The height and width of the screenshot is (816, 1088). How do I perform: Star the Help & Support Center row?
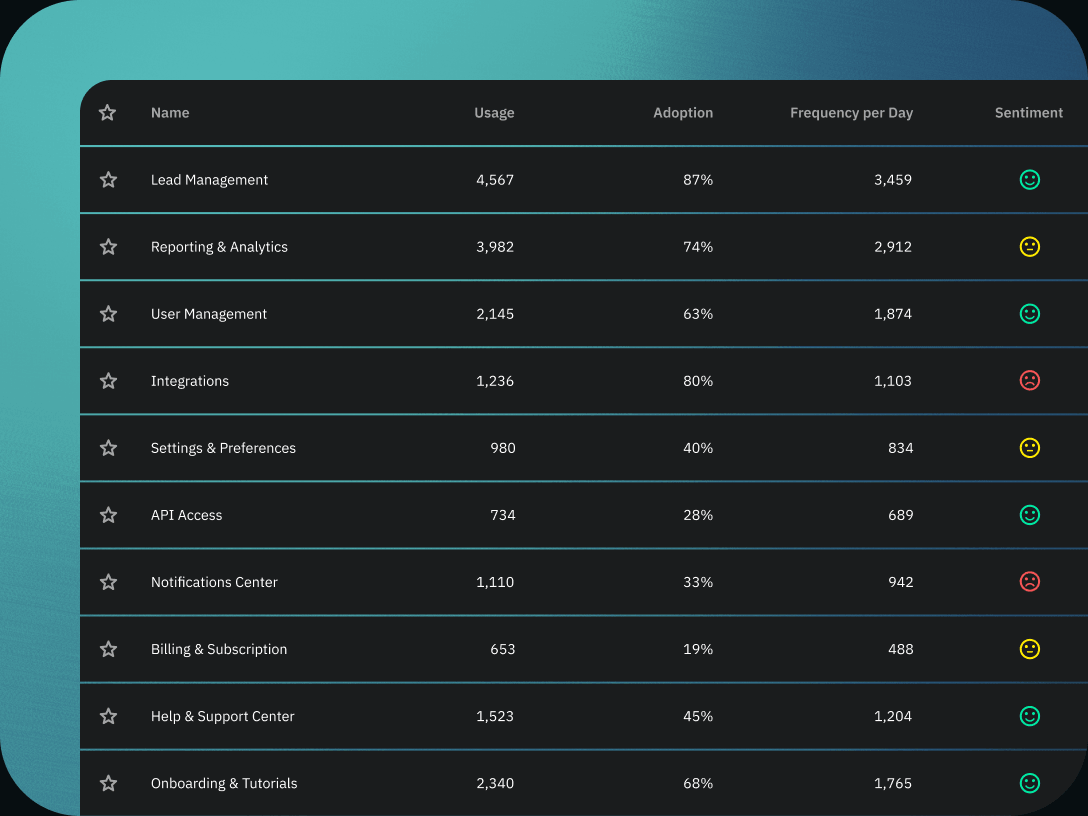point(108,716)
